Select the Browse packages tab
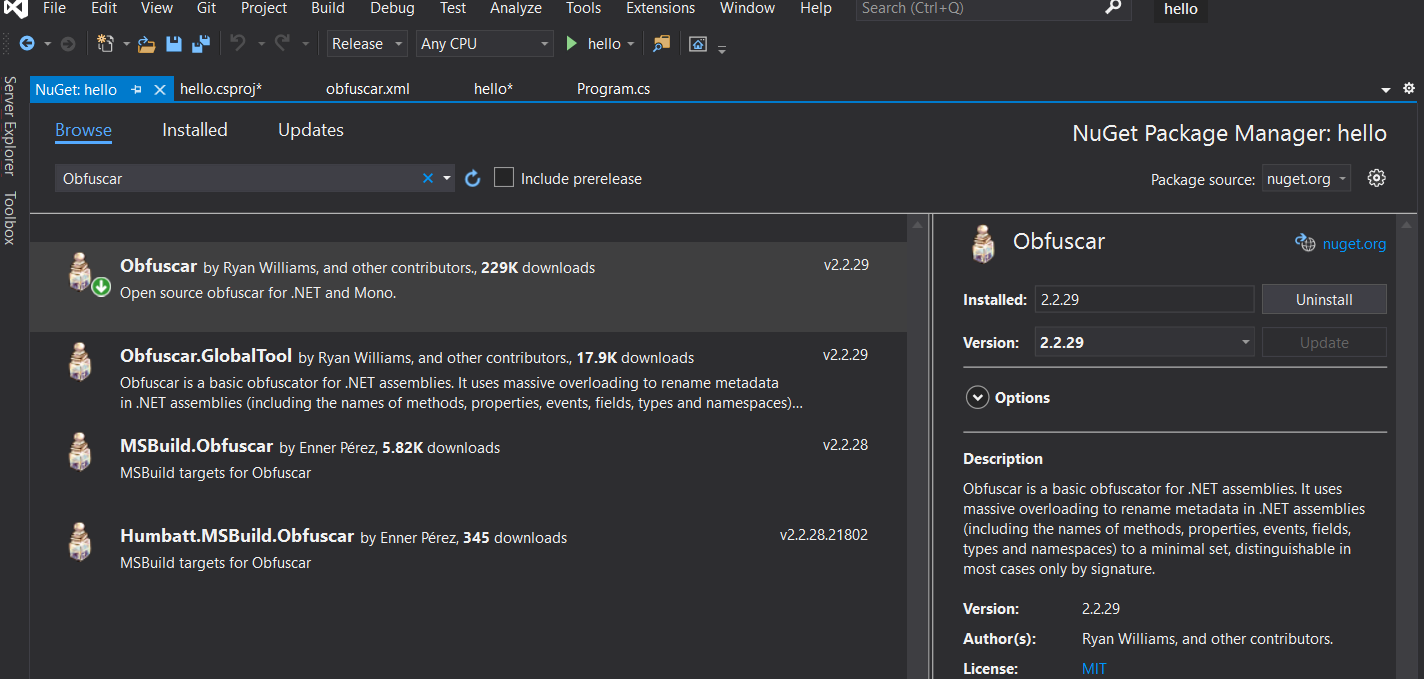The height and width of the screenshot is (679, 1424). pyautogui.click(x=83, y=130)
